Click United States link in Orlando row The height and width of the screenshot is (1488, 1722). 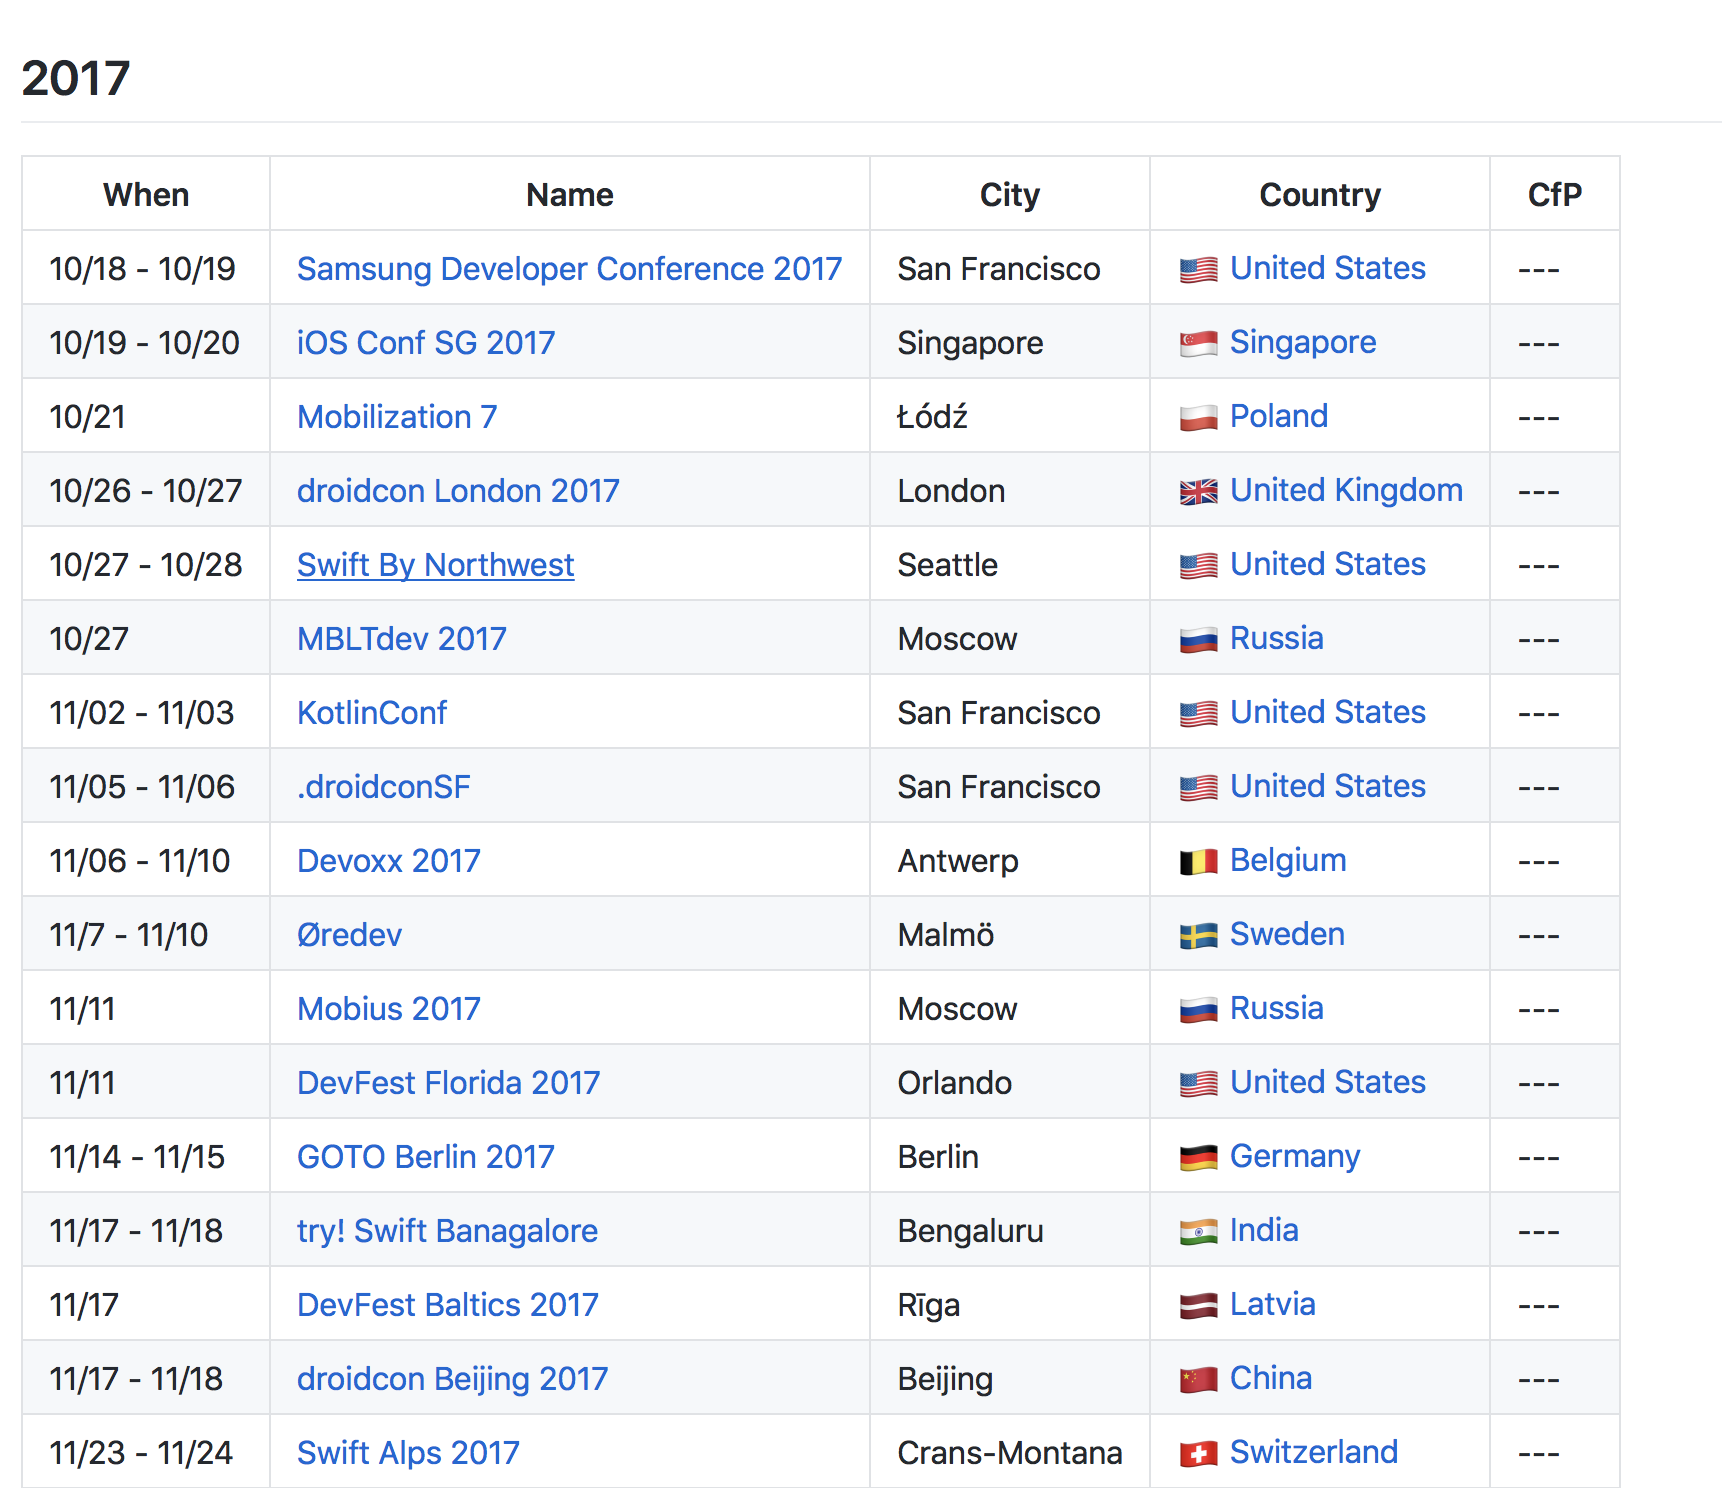tap(1327, 1082)
